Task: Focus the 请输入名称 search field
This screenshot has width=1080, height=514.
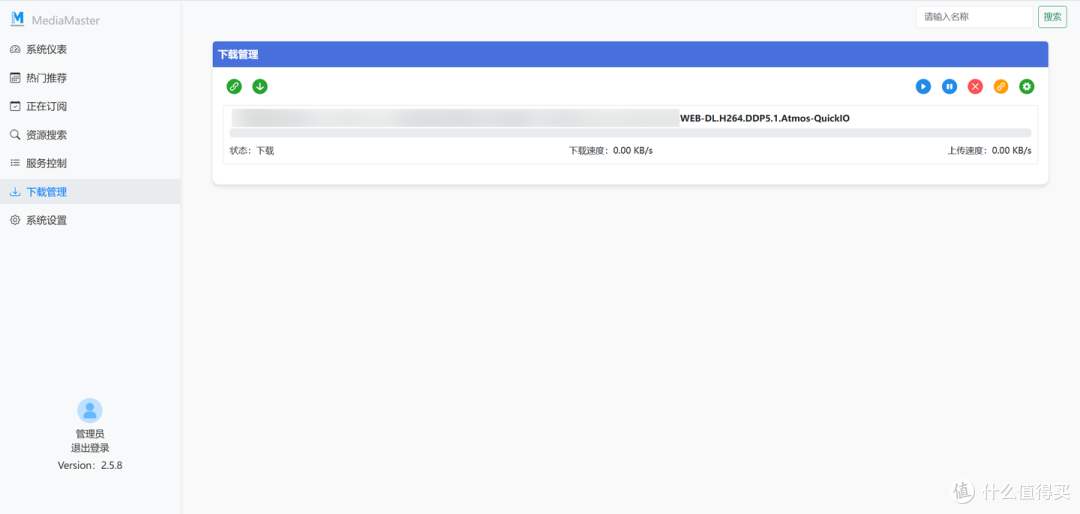Action: tap(974, 17)
